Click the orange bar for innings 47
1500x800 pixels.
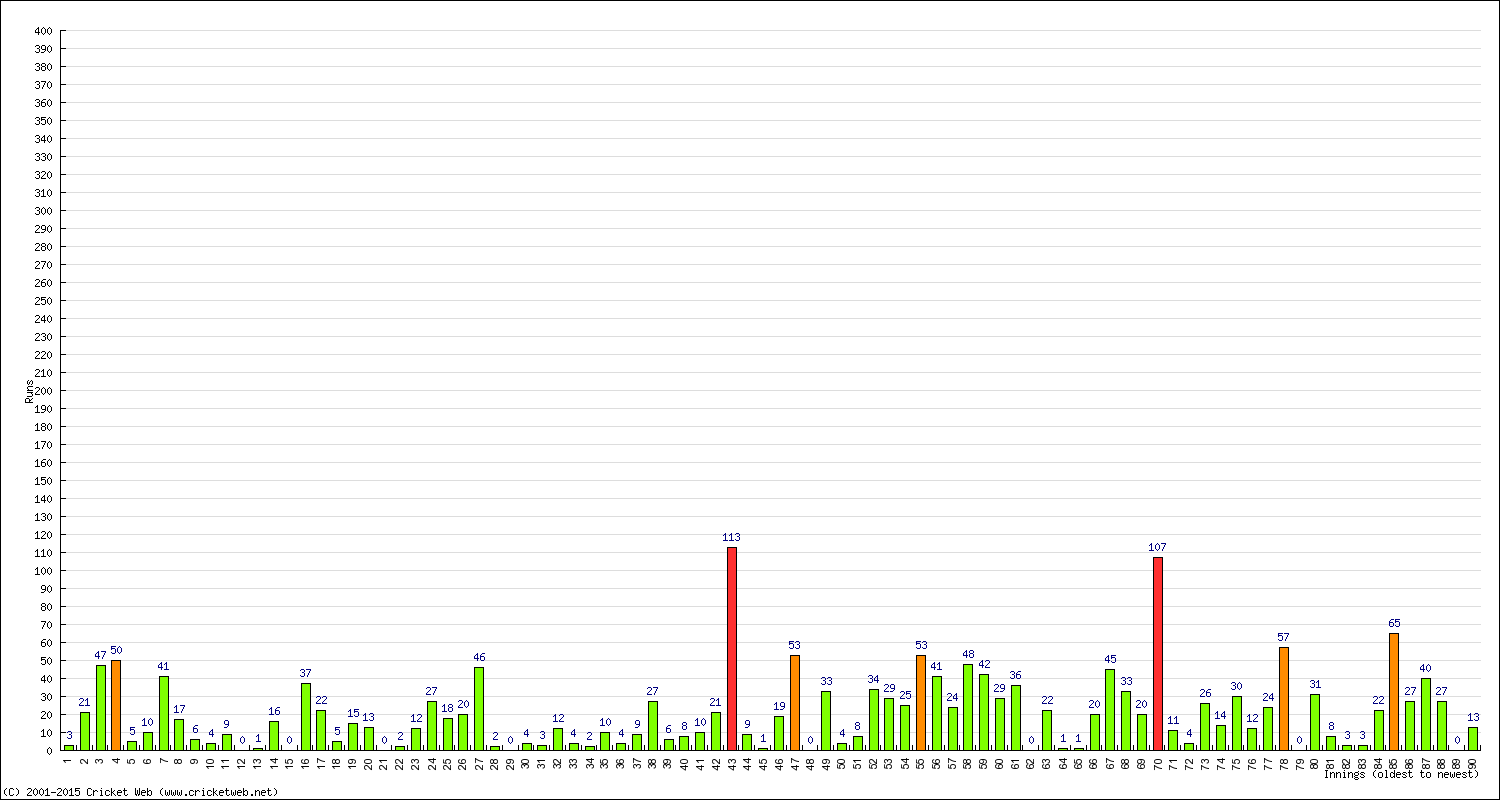[795, 703]
